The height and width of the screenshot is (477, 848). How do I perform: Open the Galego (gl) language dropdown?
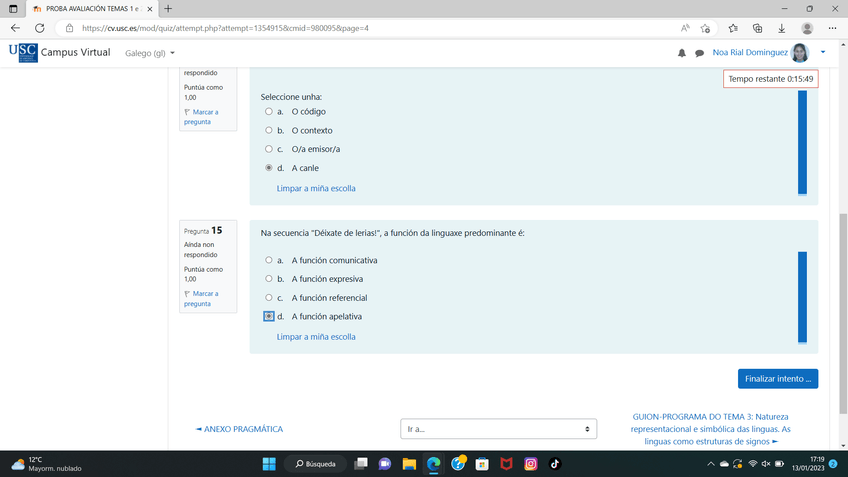coord(150,53)
